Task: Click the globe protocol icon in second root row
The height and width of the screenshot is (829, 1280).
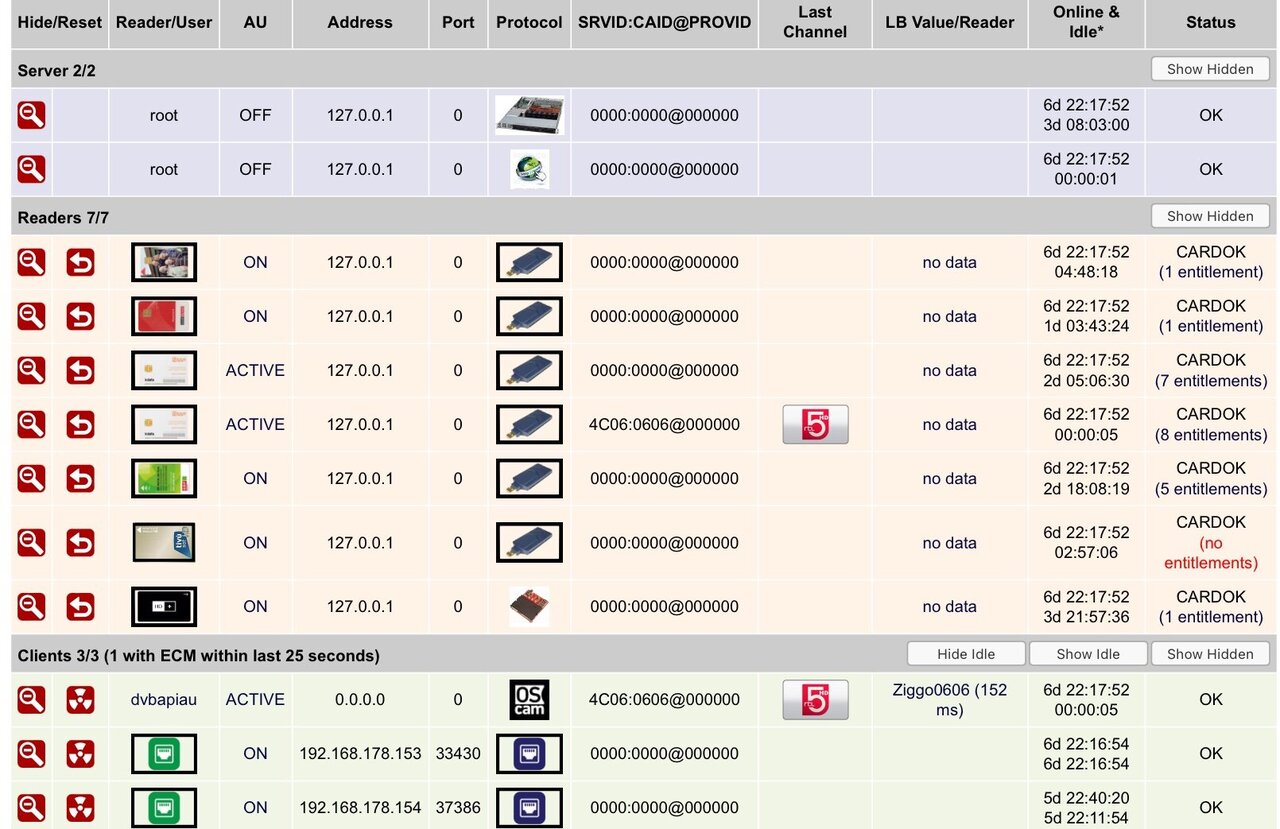Action: click(x=529, y=170)
